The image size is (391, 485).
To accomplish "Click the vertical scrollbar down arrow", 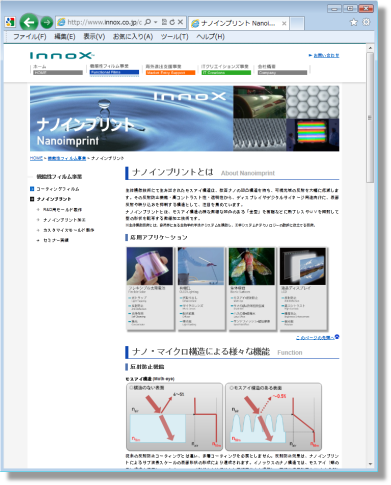I will pos(370,464).
